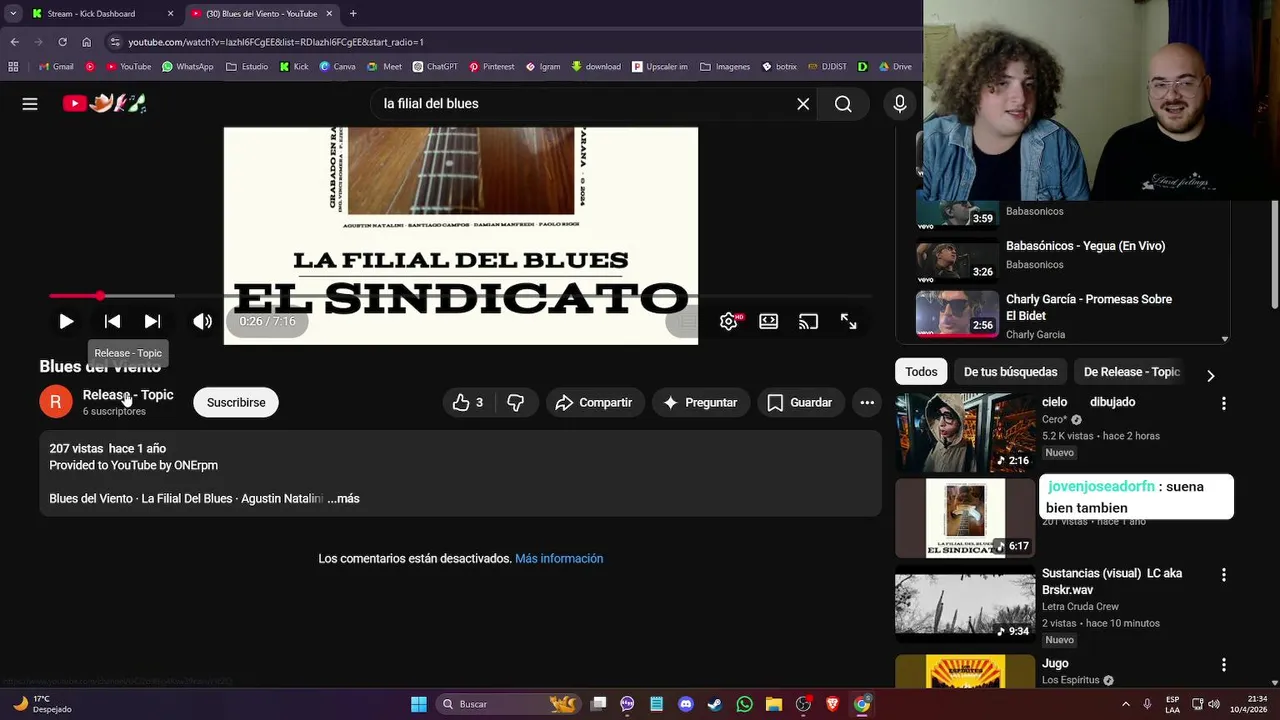Expand description with '...más'
This screenshot has width=1280, height=720.
[x=343, y=499]
